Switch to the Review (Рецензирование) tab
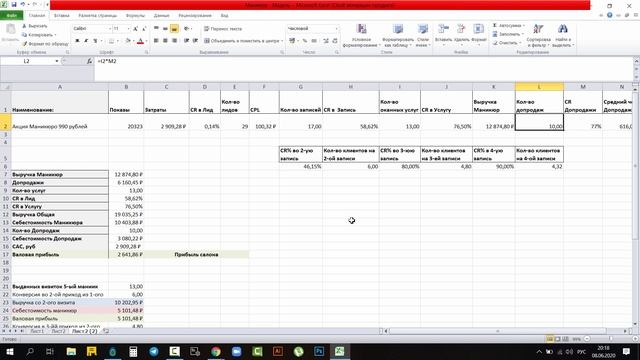This screenshot has height=360, width=640. (195, 16)
